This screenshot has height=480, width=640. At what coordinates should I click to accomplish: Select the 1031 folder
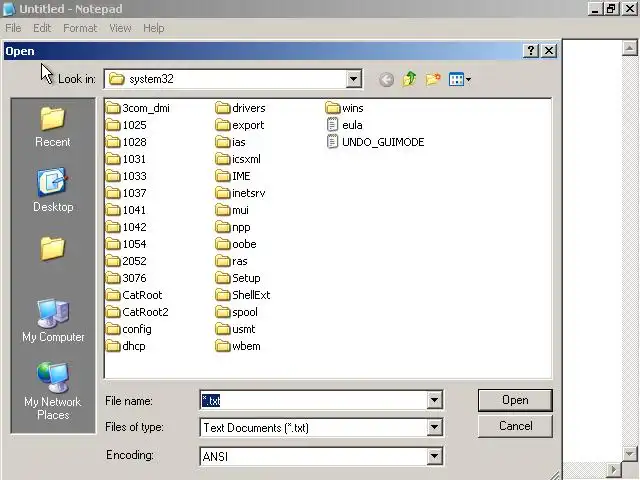click(126, 159)
